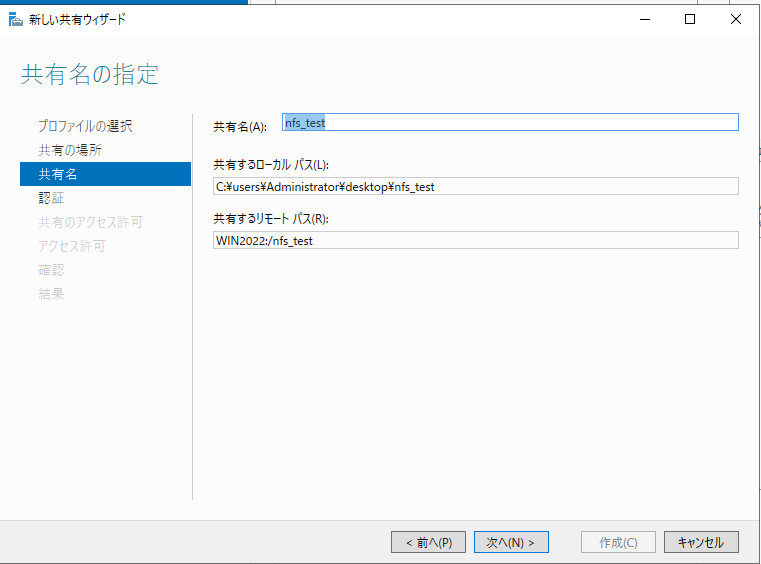This screenshot has height=564, width=761.
Task: Click the remote path field showing WIN2022:/nfs_test
Action: tap(476, 240)
